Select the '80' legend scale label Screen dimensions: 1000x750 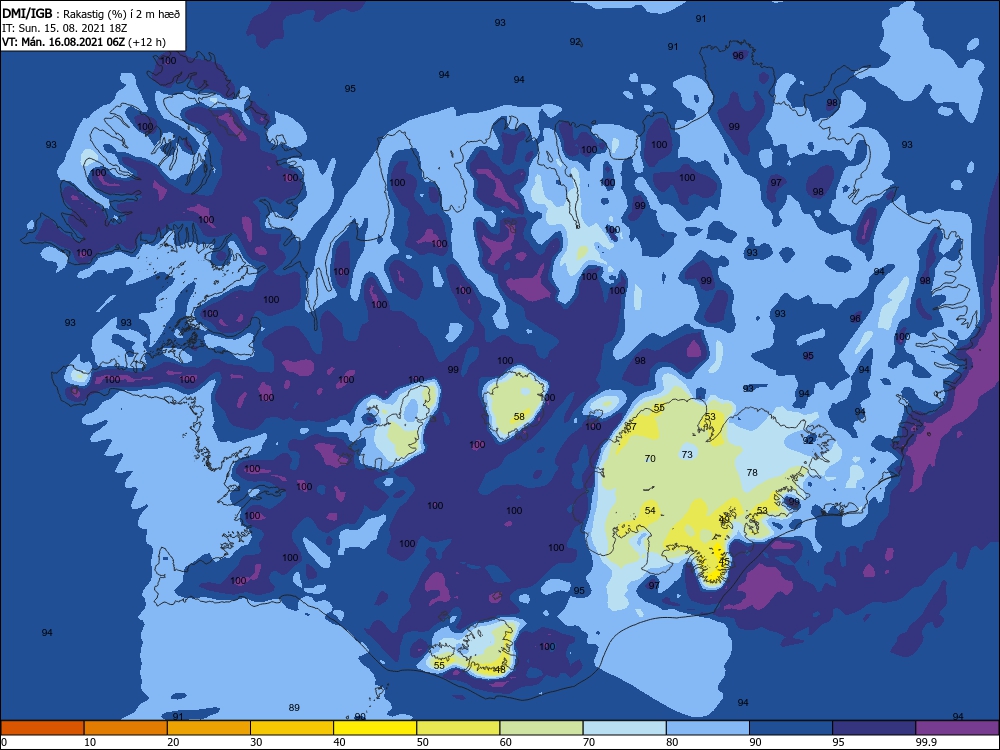coord(672,742)
